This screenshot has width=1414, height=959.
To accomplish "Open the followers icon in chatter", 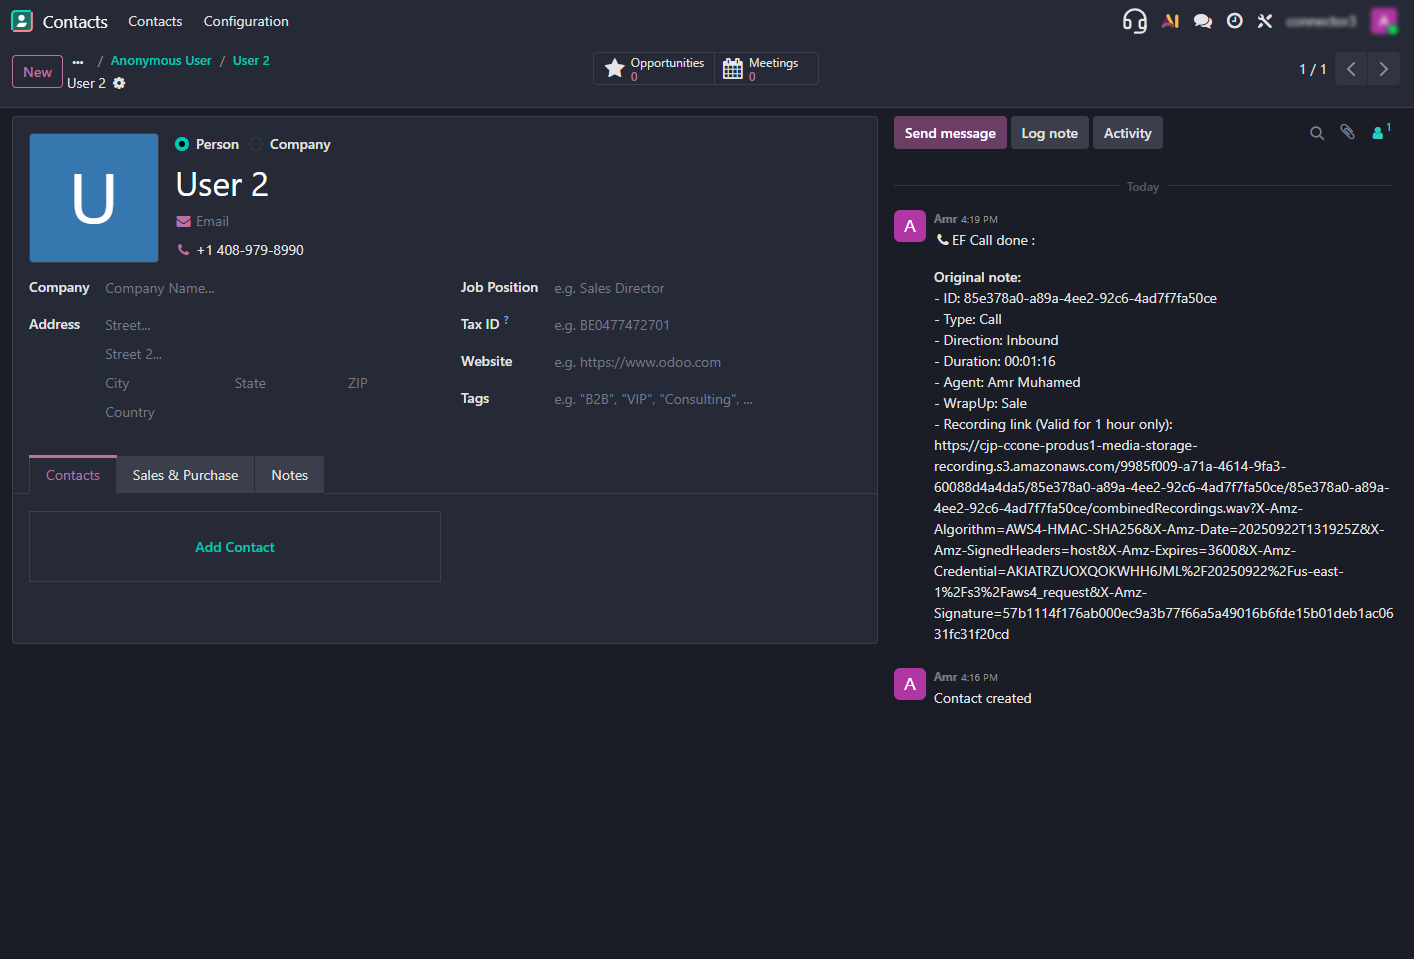I will click(1379, 132).
